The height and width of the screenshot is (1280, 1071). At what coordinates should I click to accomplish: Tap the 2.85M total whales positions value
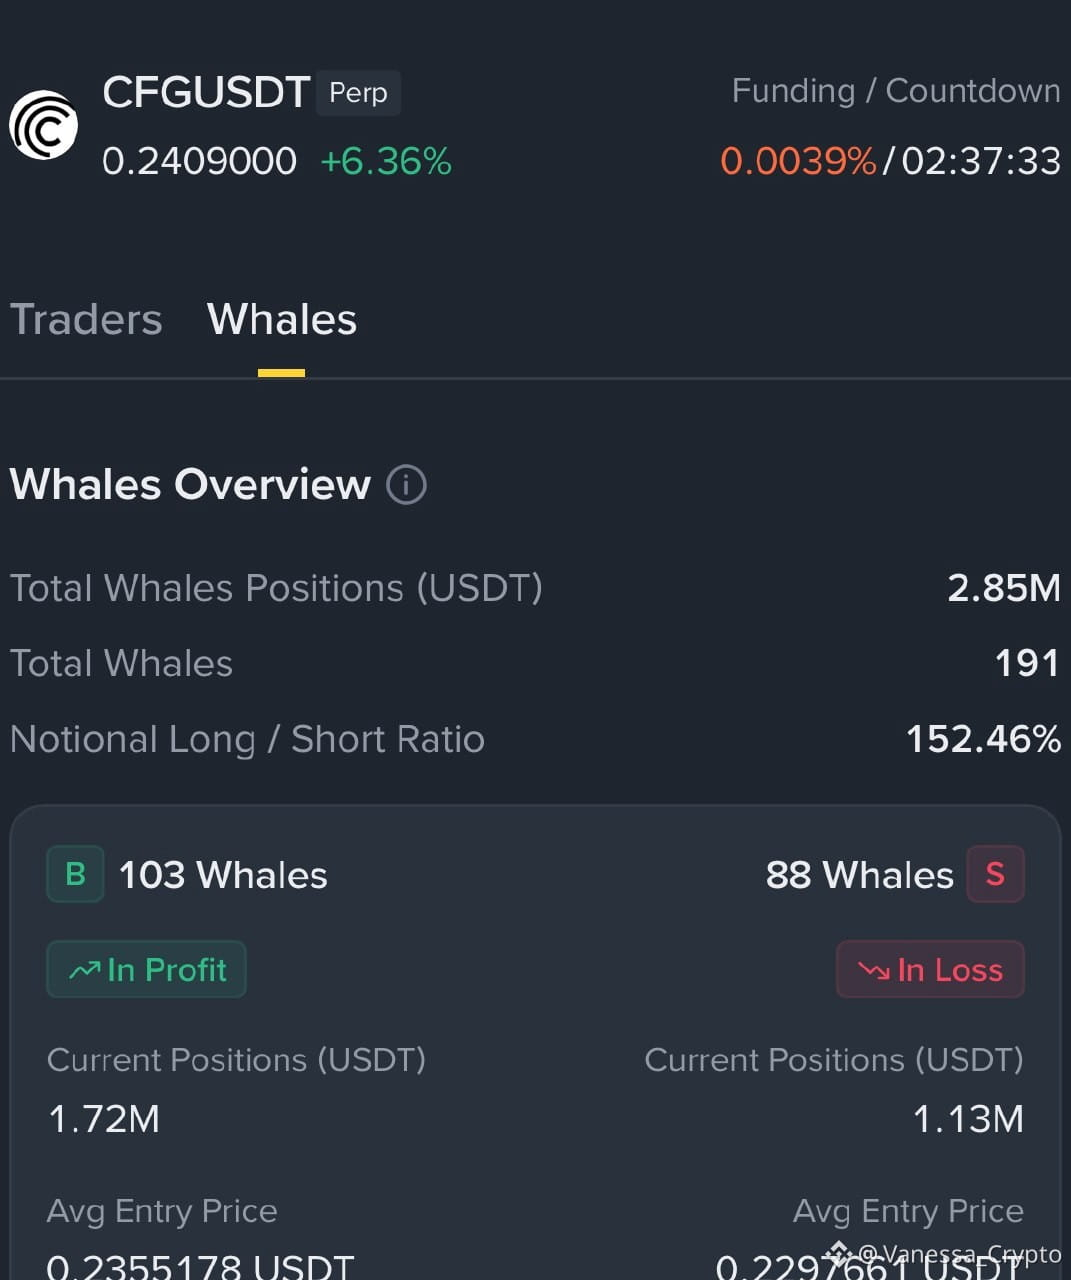click(1004, 588)
